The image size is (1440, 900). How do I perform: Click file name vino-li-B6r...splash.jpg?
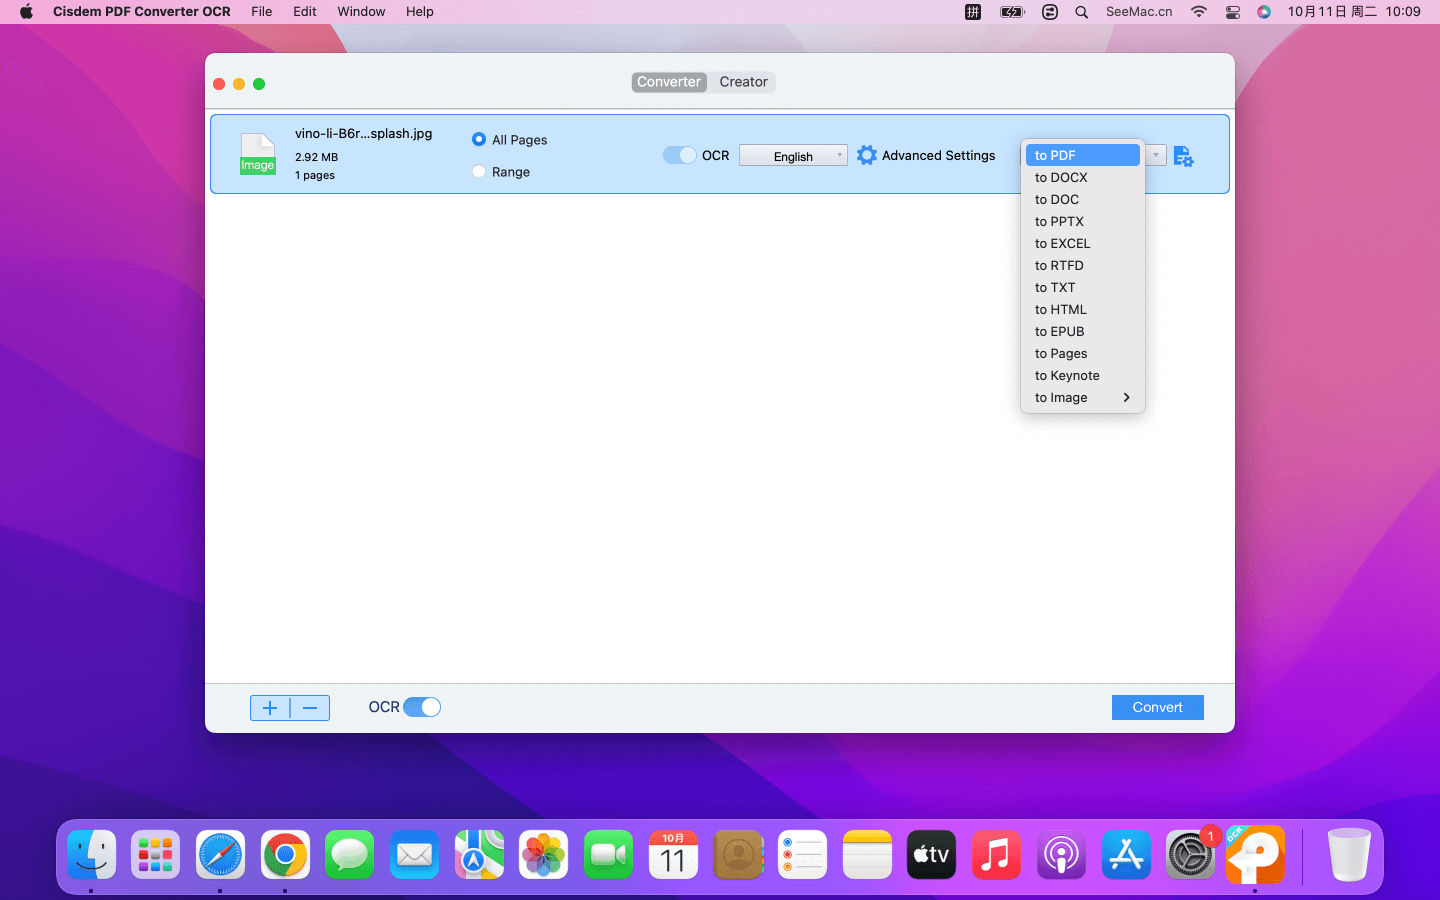[x=364, y=133]
